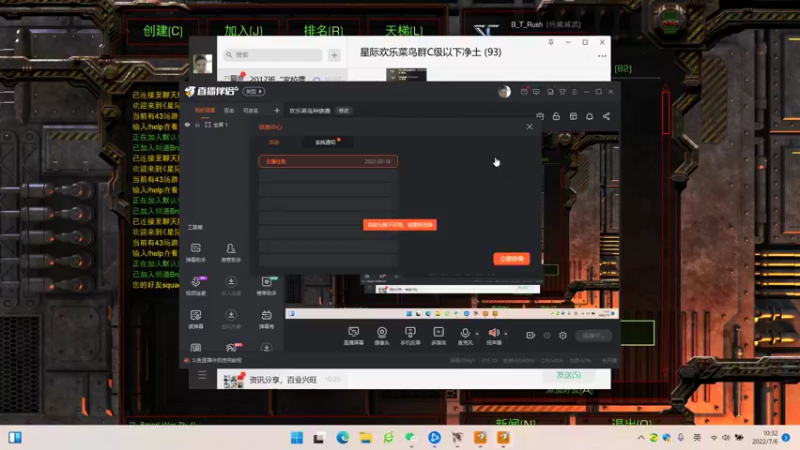Expand the speaker options arrow
The width and height of the screenshot is (800, 450).
click(x=506, y=334)
